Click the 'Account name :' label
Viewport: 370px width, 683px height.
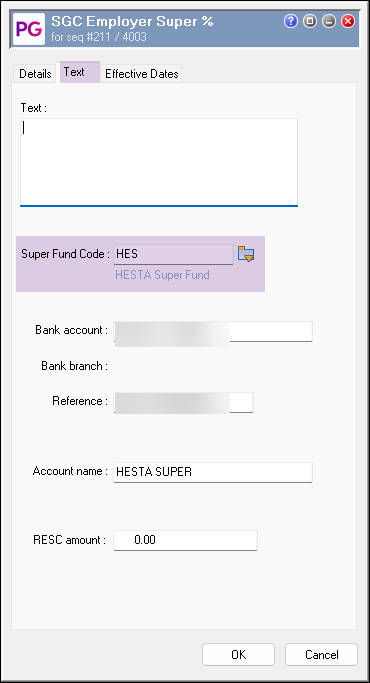tap(70, 471)
